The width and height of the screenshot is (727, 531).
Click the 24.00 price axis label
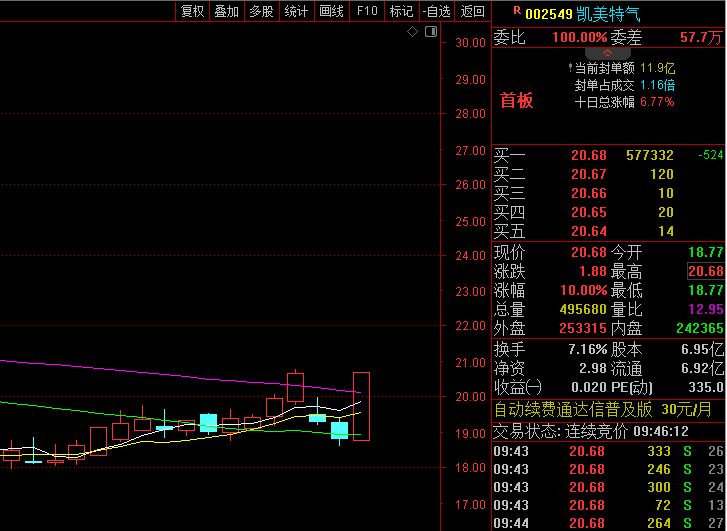(x=470, y=256)
